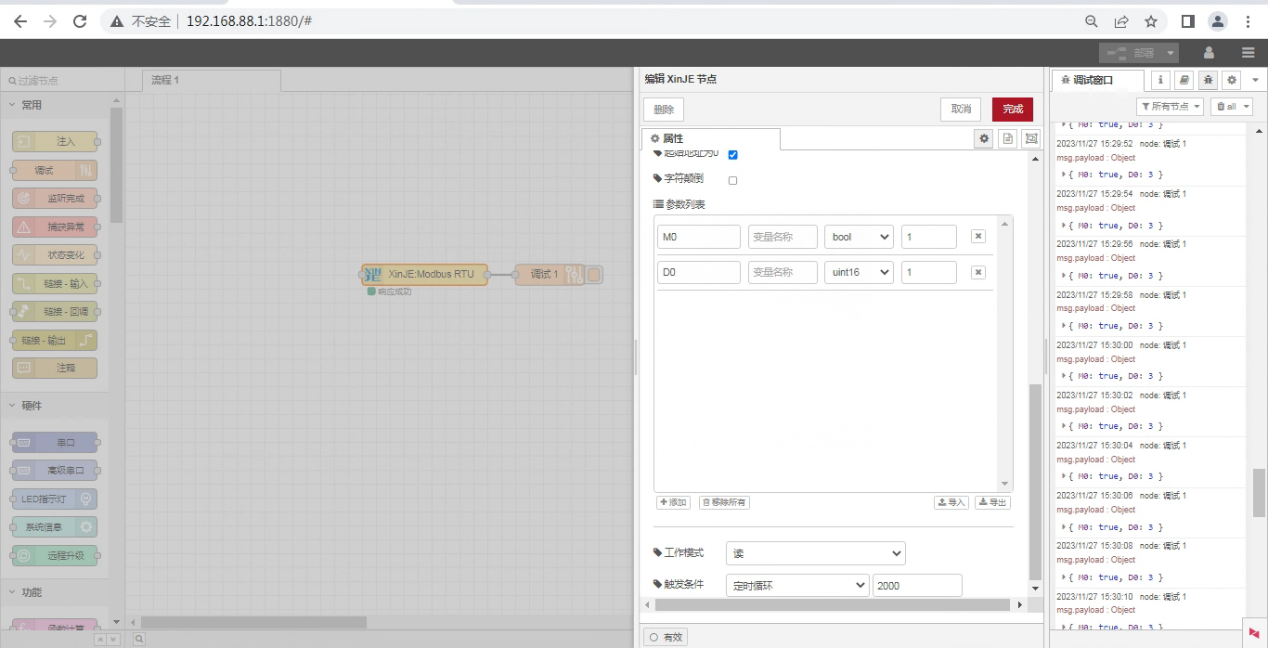
Task: Click the search icon under the palette
Action: pos(139,638)
